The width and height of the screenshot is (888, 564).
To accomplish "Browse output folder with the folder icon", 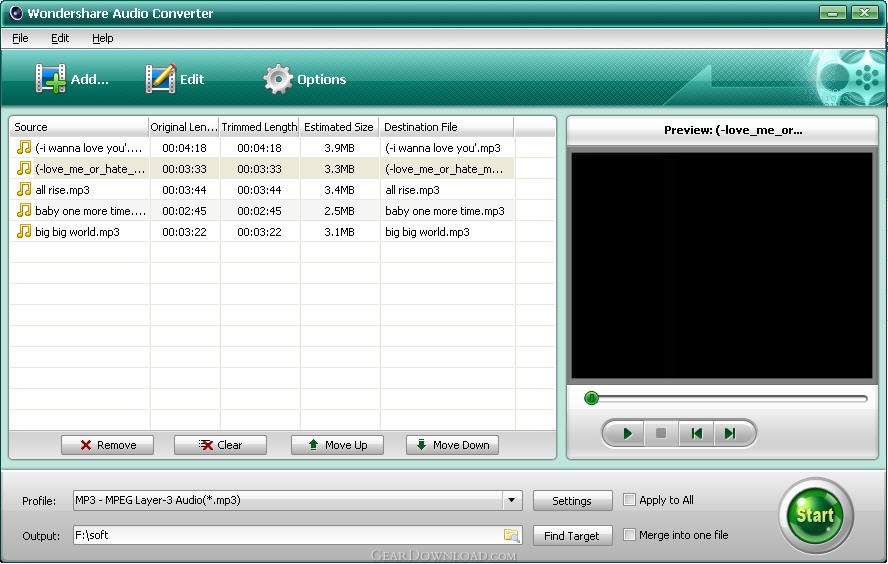I will pos(511,535).
